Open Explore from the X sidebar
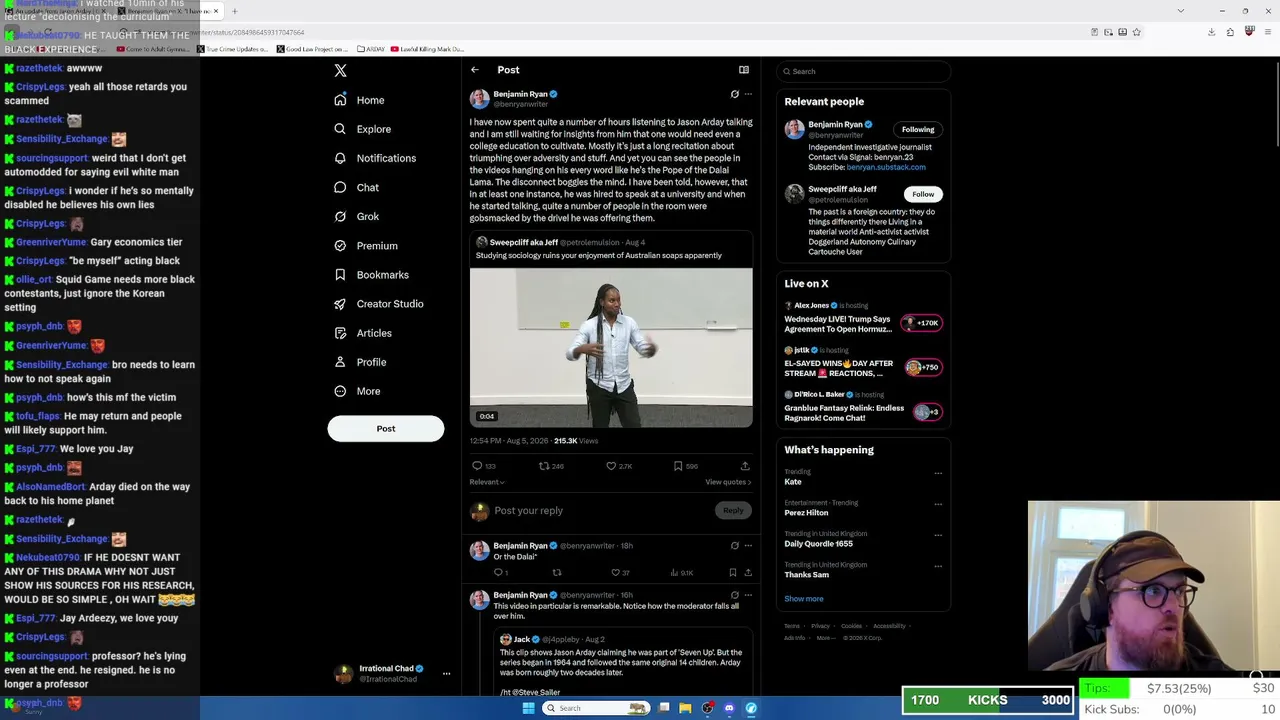Screen dimensions: 1280x720 pos(363,129)
